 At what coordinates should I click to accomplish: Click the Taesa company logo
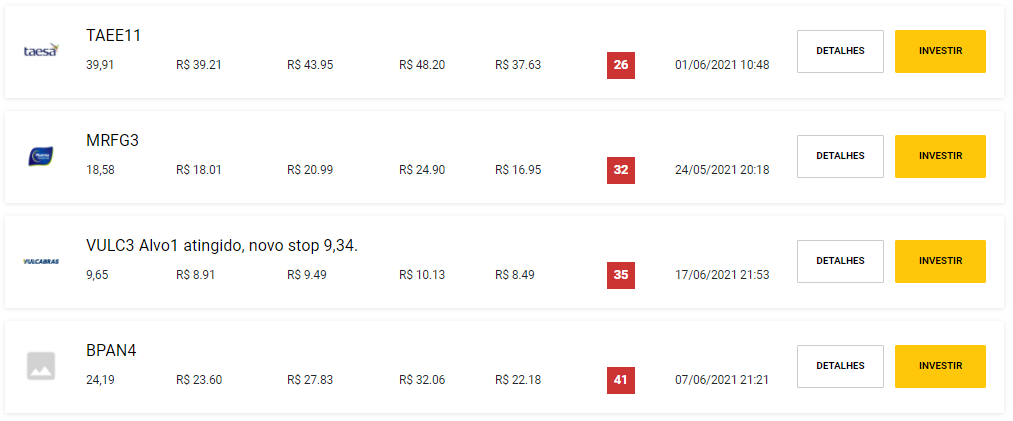tap(41, 51)
